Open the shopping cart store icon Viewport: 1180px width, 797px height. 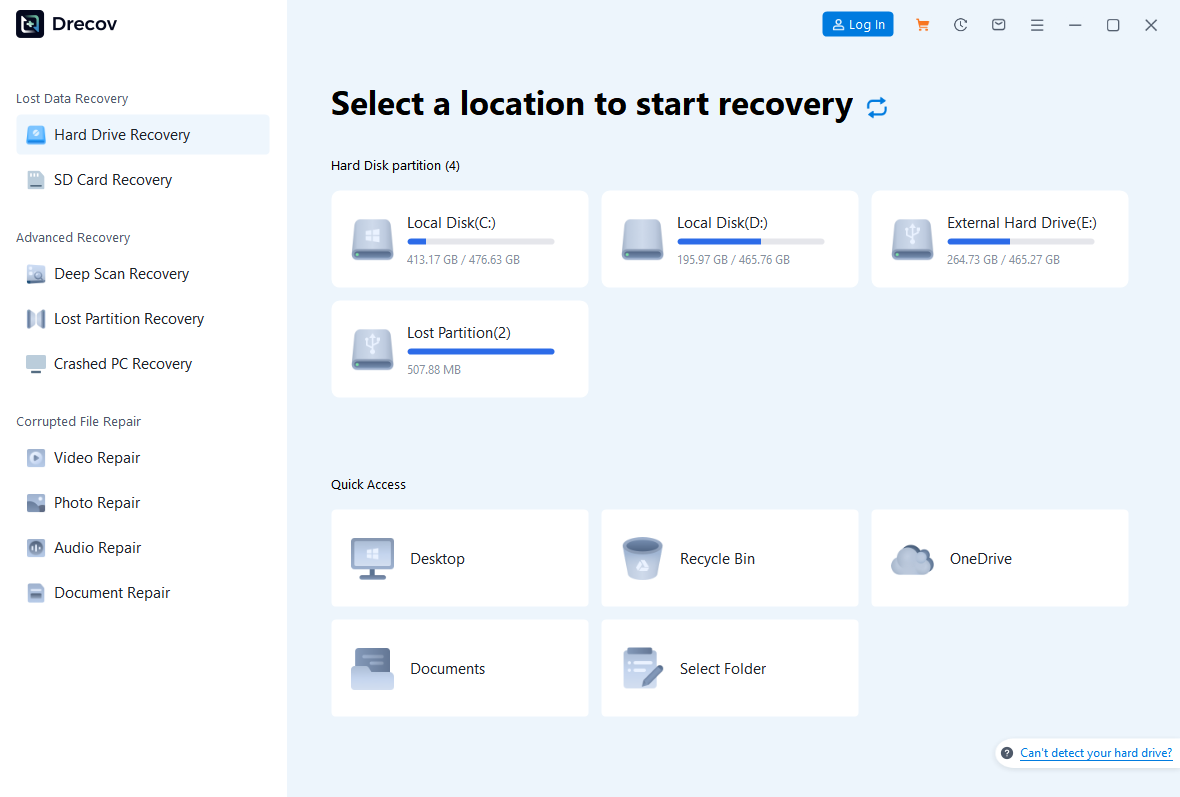coord(922,24)
